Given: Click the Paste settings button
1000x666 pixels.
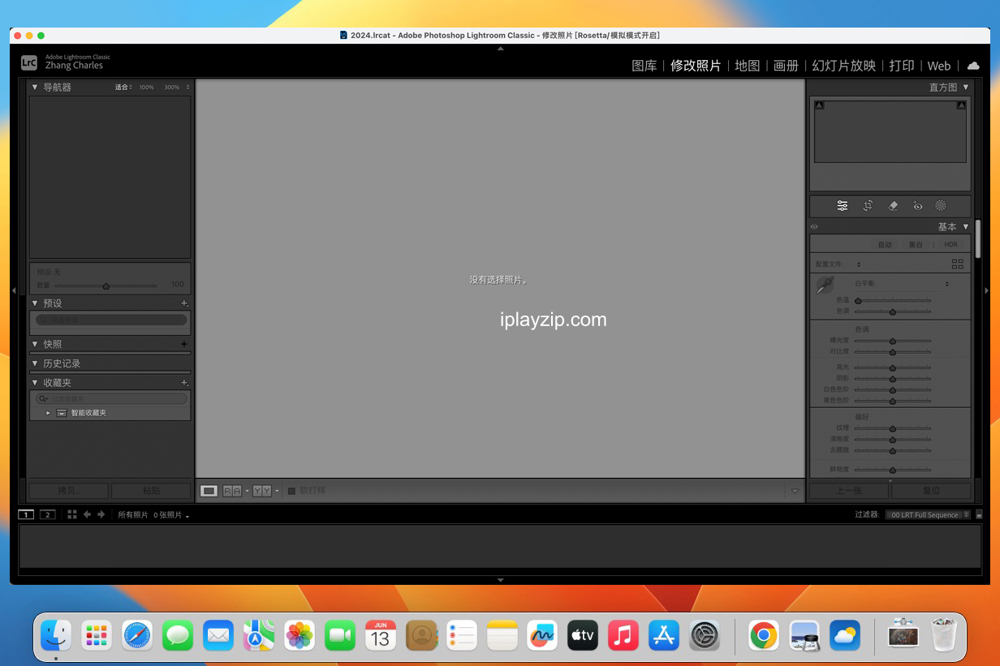Looking at the screenshot, I should (151, 491).
